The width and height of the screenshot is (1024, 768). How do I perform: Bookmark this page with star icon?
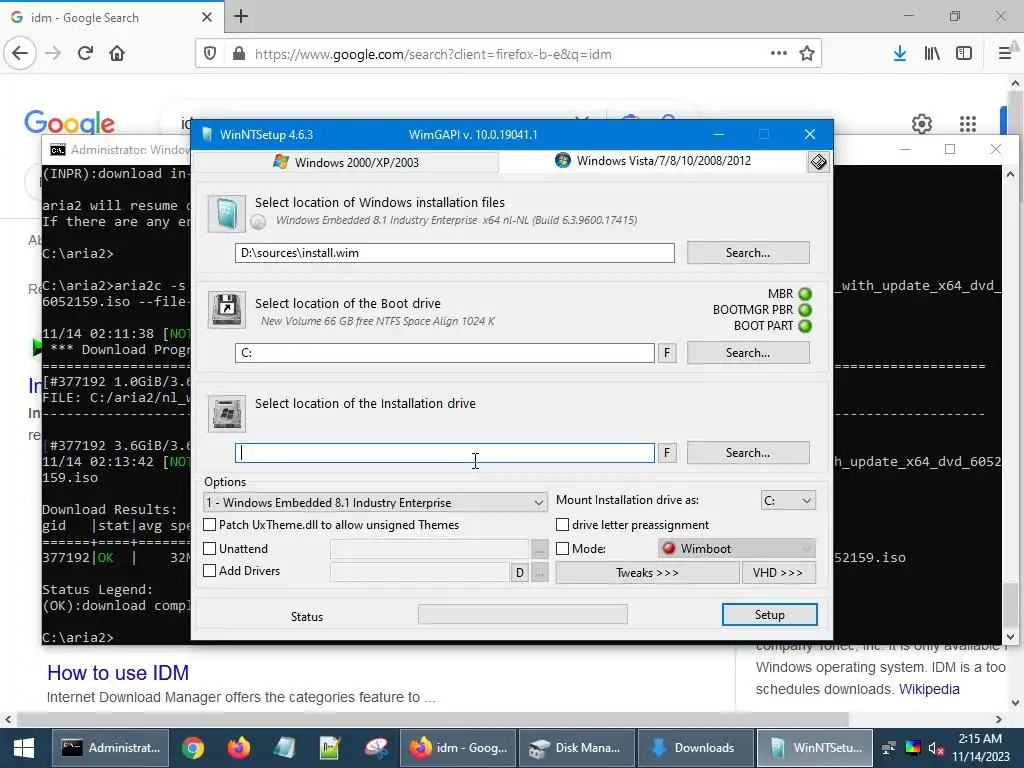tap(807, 54)
